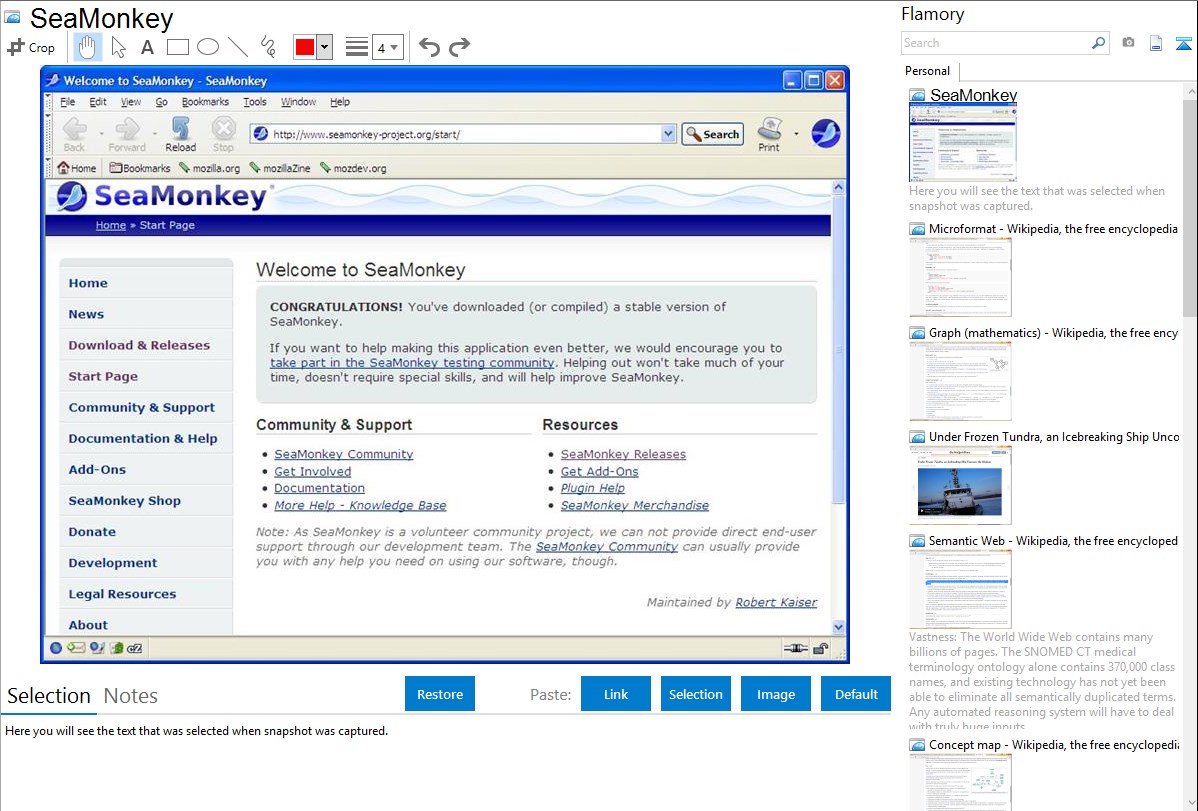Image resolution: width=1198 pixels, height=811 pixels.
Task: Select the straight line tool
Action: [237, 47]
